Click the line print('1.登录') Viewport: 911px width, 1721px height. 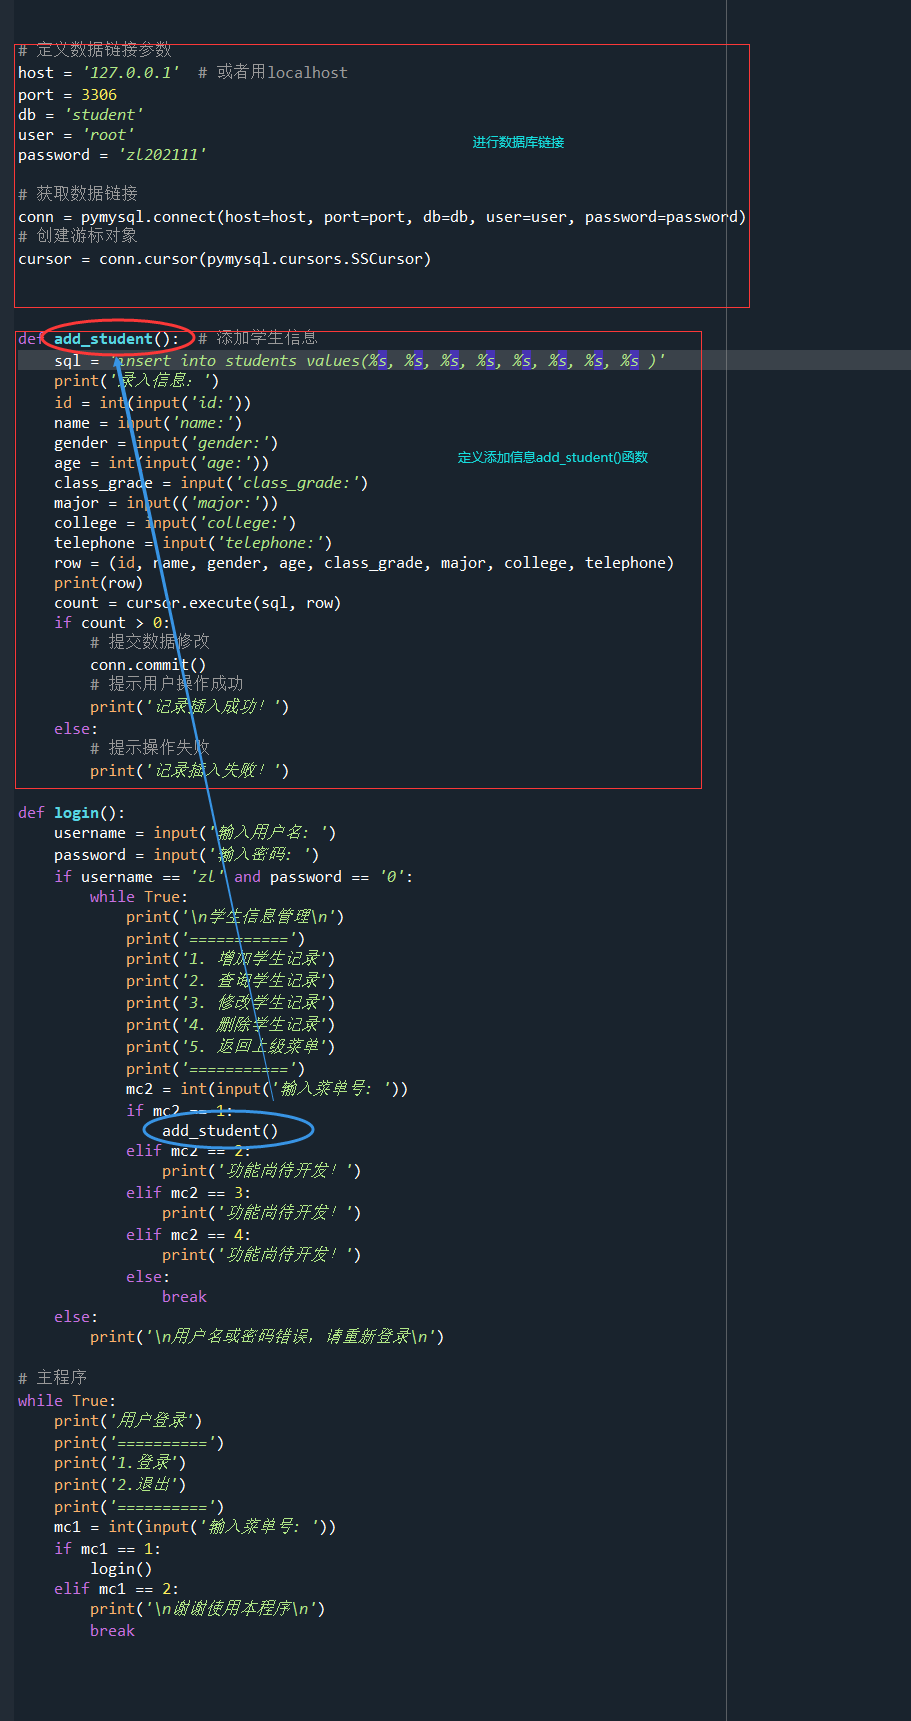click(120, 1463)
